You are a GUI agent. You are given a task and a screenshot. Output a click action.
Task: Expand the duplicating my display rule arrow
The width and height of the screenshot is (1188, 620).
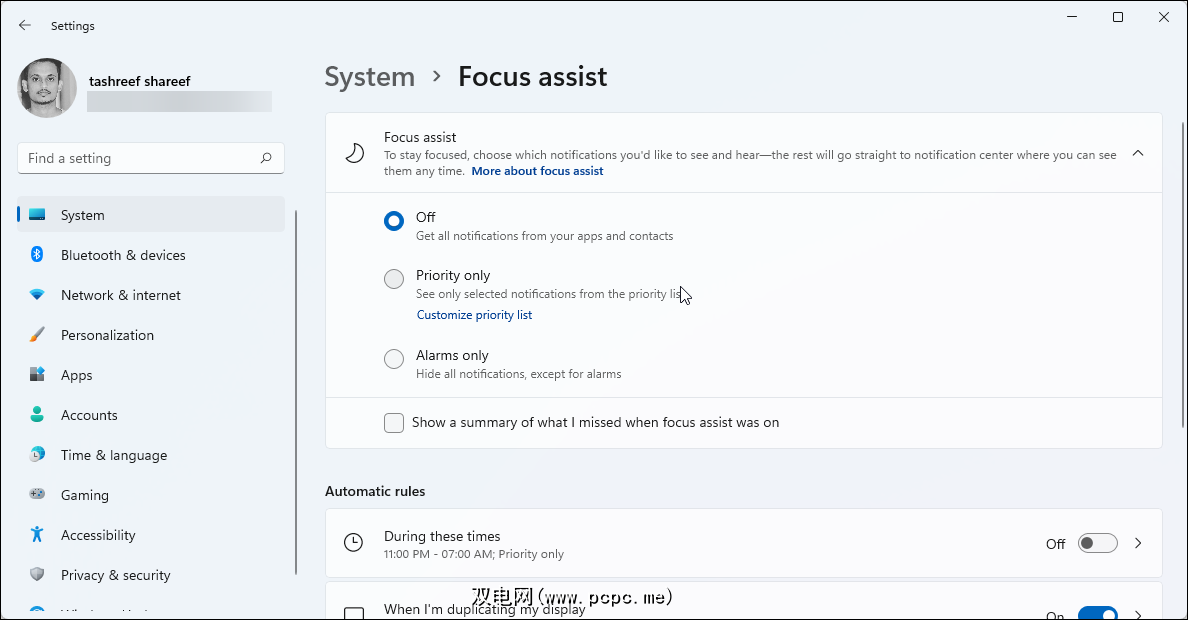pyautogui.click(x=1138, y=613)
